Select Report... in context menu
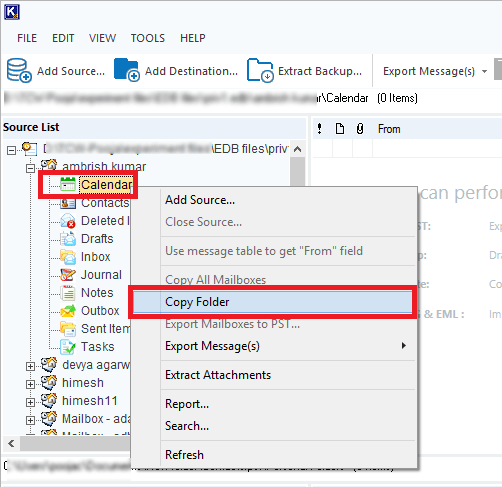 coord(272,404)
